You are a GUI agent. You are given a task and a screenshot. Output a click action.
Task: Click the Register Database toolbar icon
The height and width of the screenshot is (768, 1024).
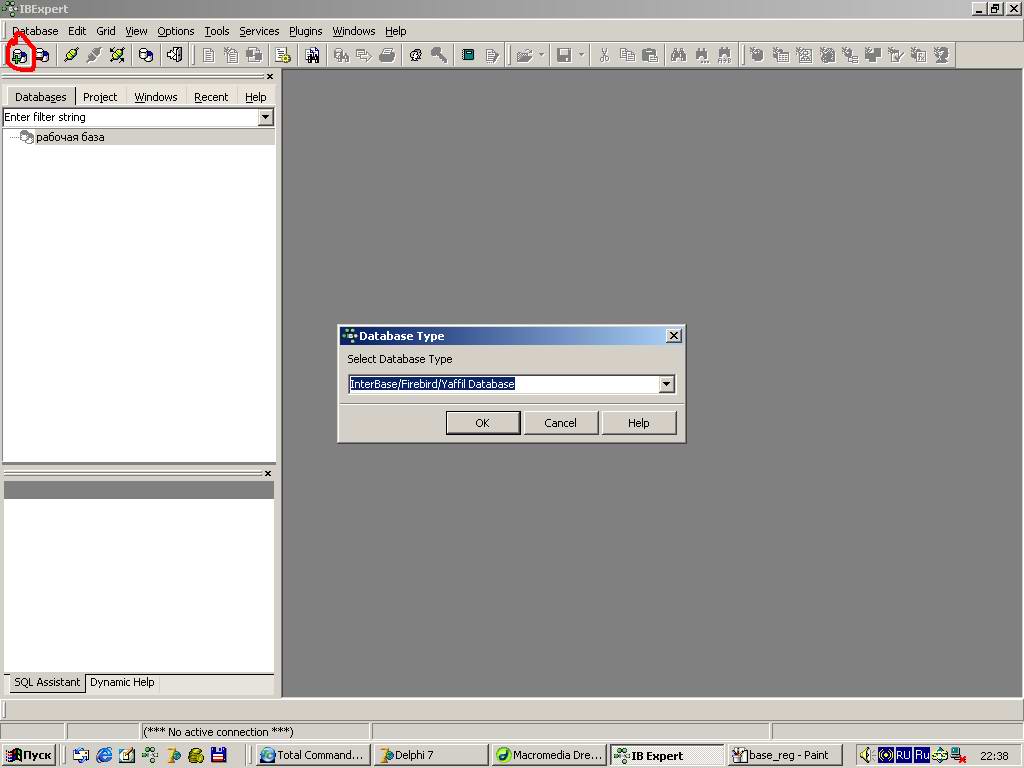click(x=20, y=56)
